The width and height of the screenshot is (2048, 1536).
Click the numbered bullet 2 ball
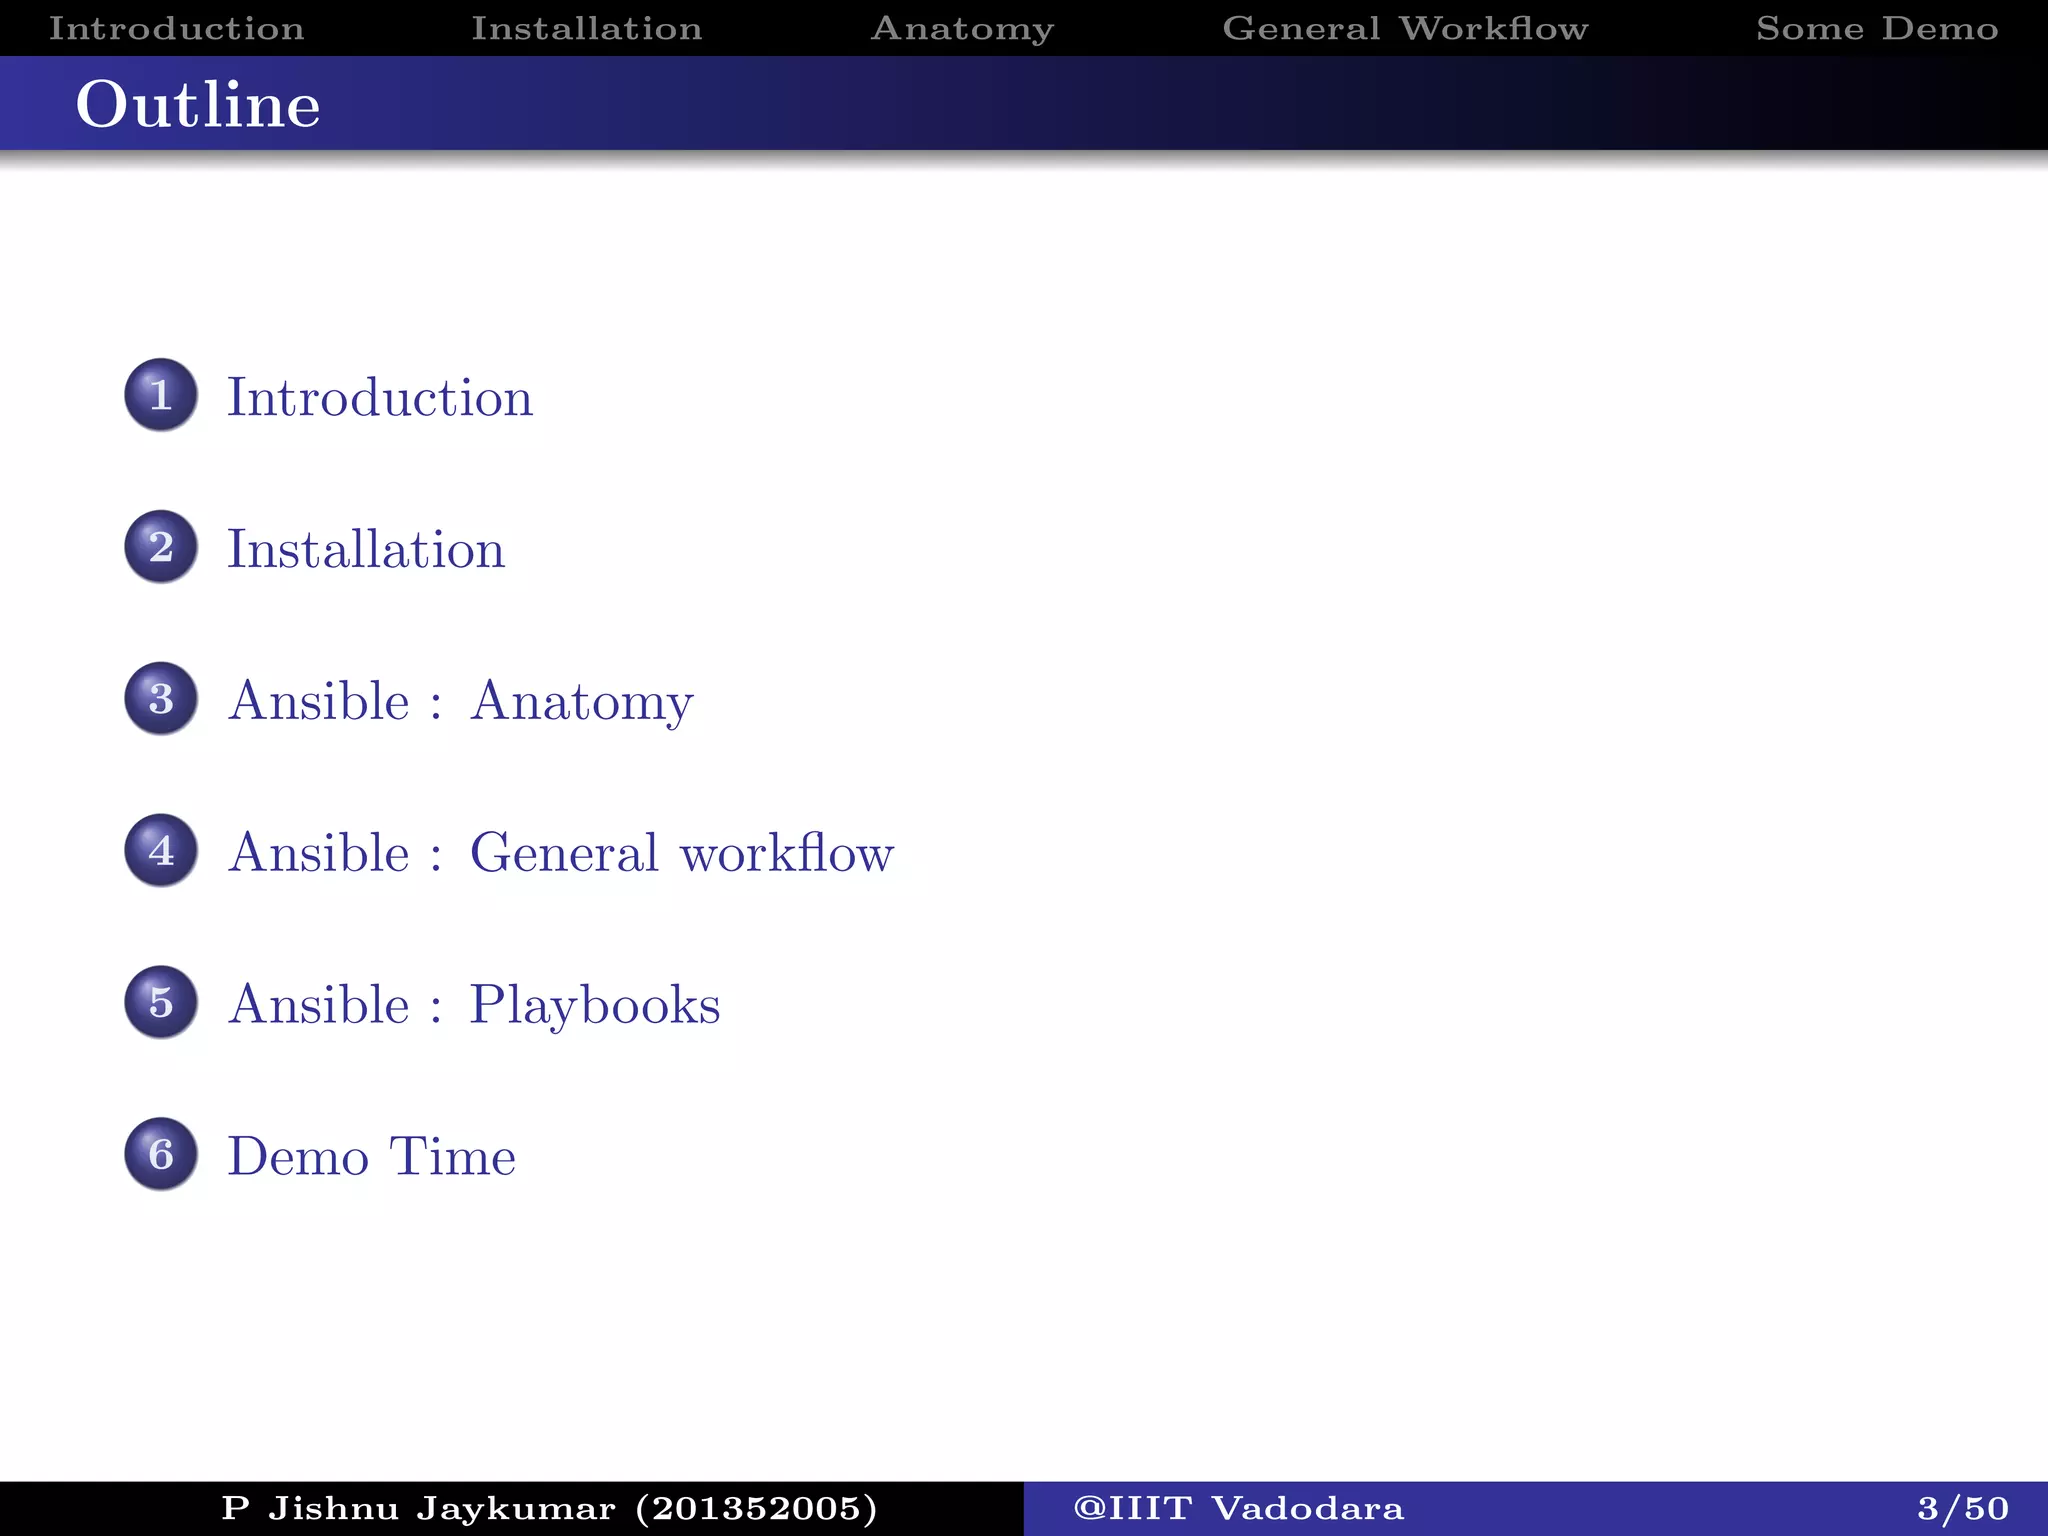pos(161,547)
